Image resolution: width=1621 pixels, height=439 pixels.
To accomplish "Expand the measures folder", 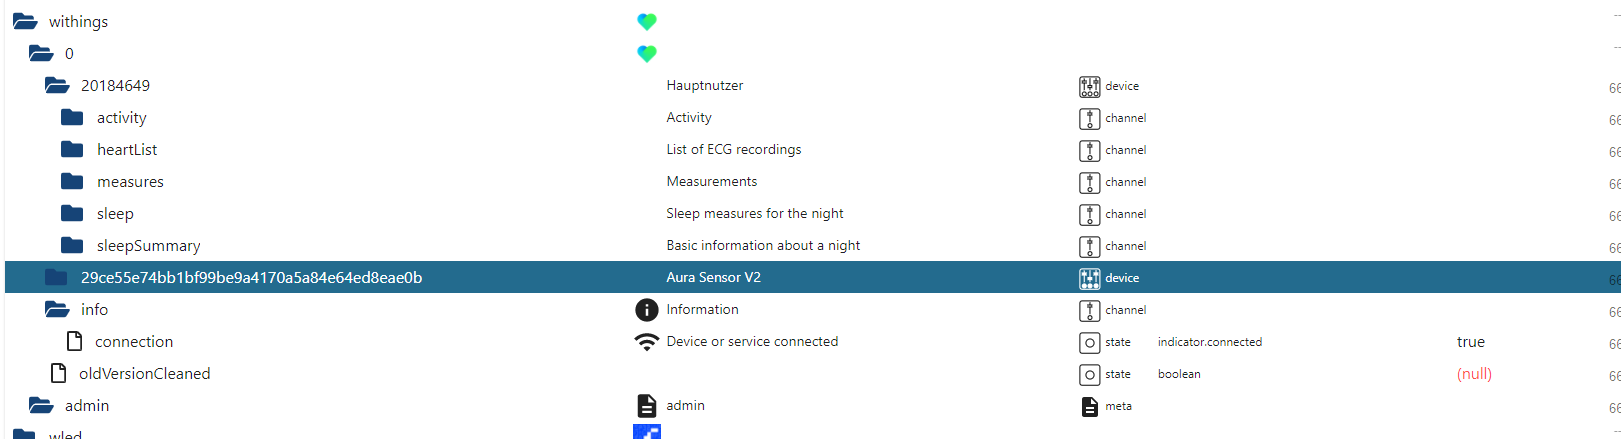I will coord(72,181).
